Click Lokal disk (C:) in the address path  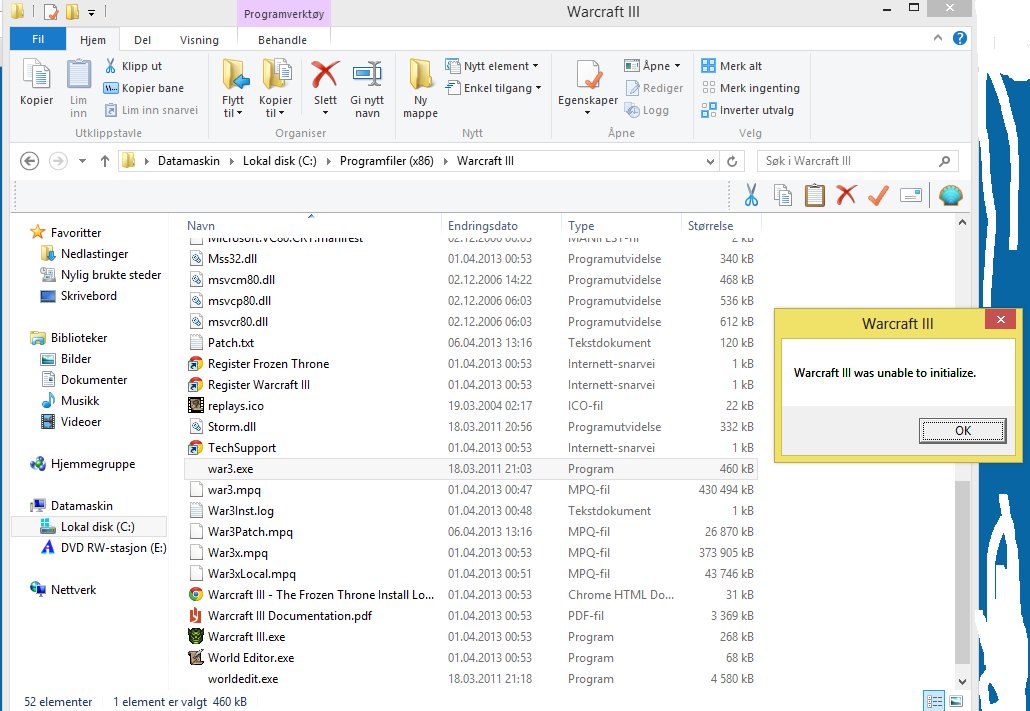(280, 161)
